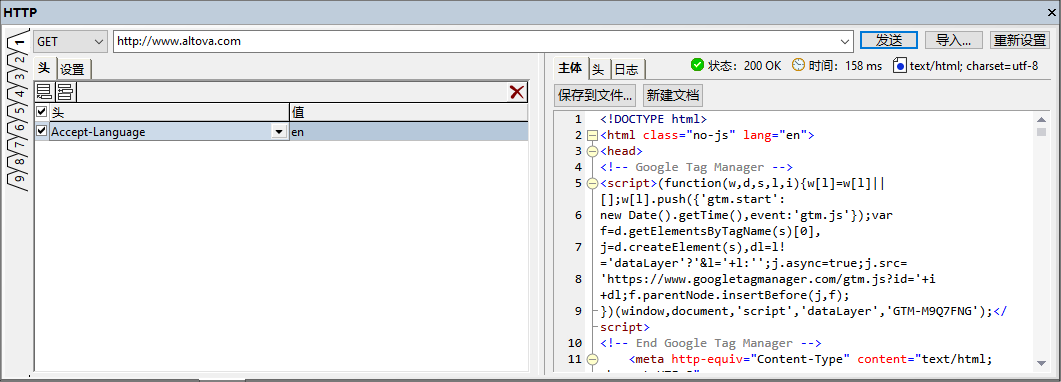Collapse the head element on line 3
The width and height of the screenshot is (1061, 382).
[x=592, y=151]
